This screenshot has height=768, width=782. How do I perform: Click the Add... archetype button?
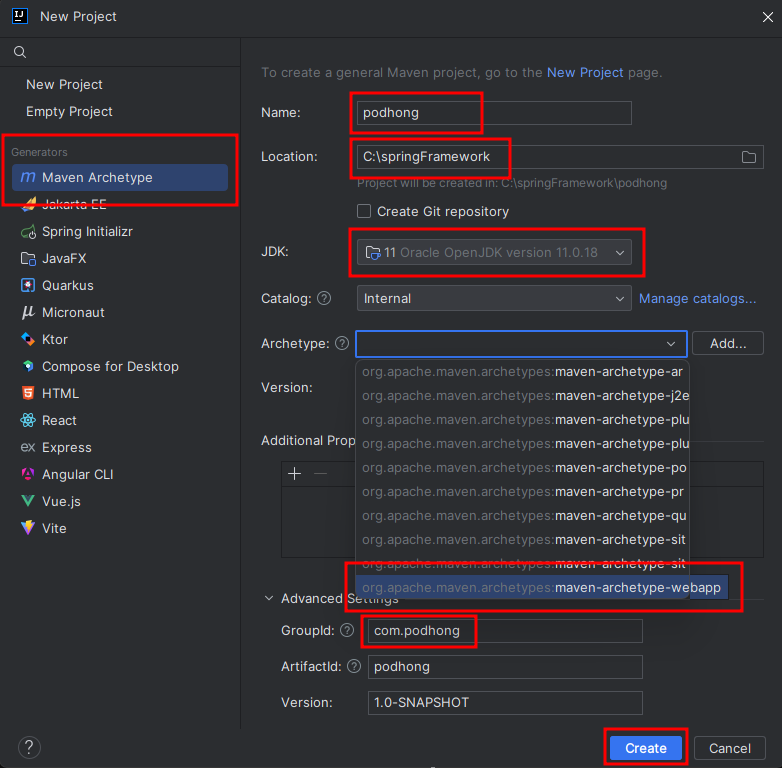click(x=728, y=343)
